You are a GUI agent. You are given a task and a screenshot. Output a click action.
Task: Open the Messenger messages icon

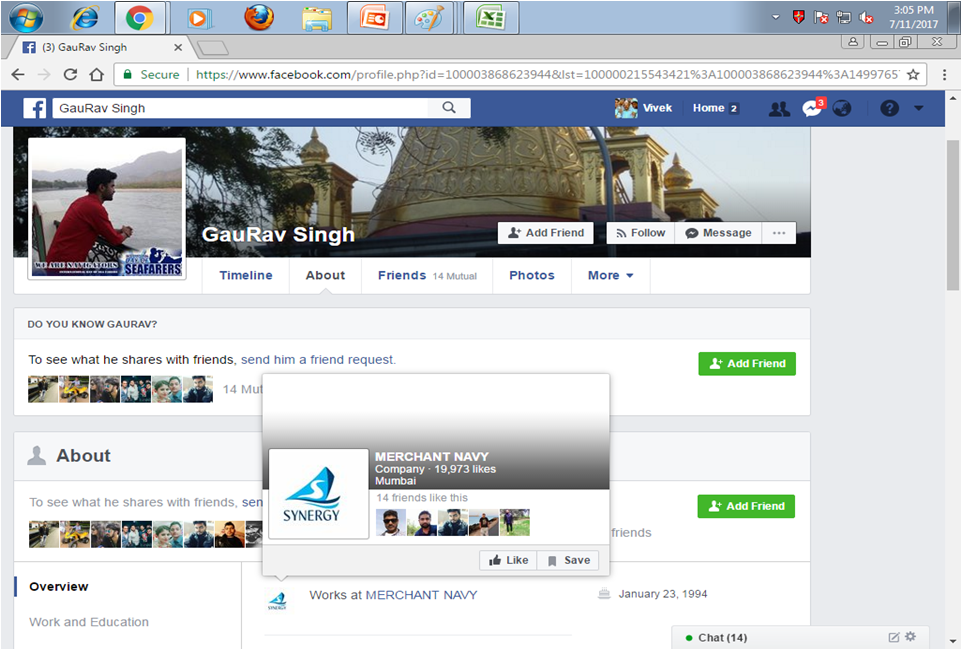click(811, 109)
